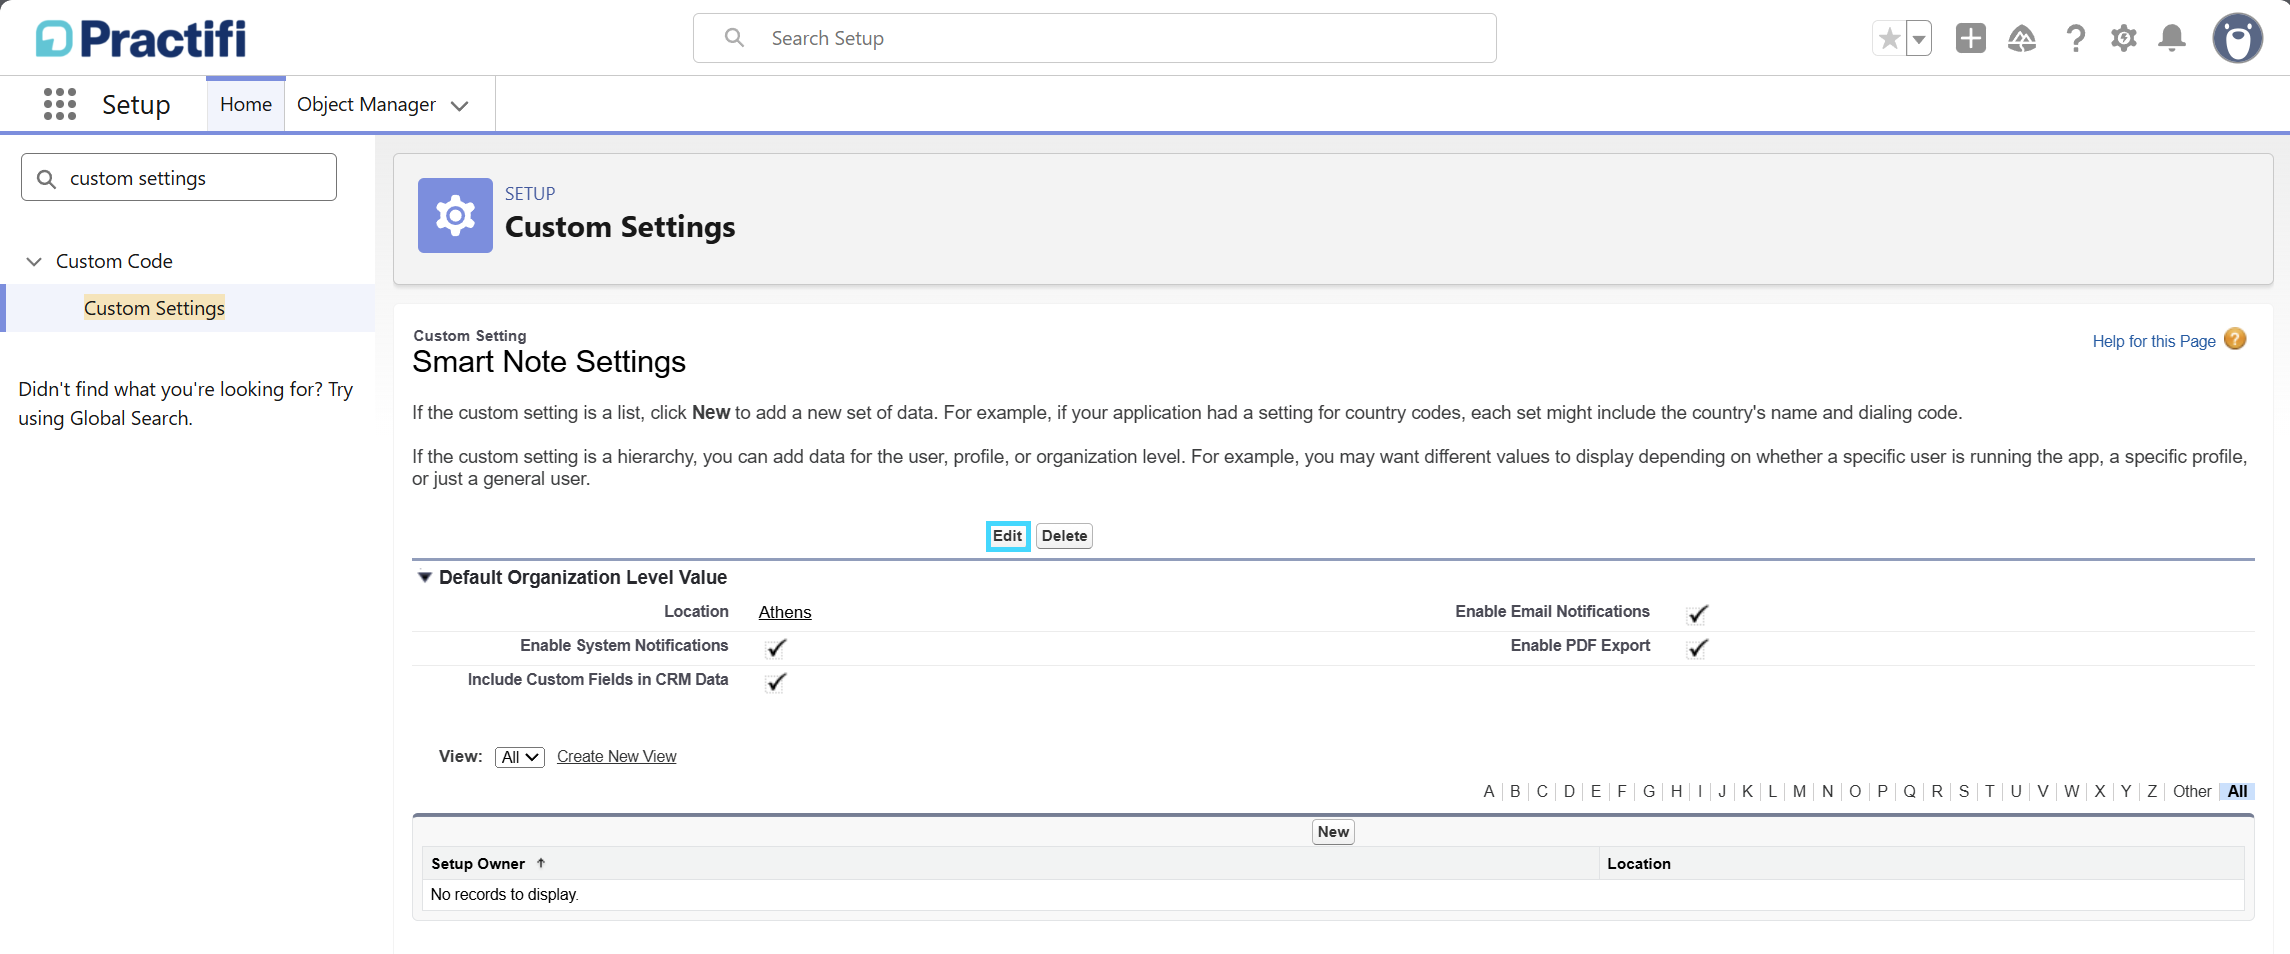Image resolution: width=2290 pixels, height=954 pixels.
Task: Filter list by letter E
Action: point(1596,791)
